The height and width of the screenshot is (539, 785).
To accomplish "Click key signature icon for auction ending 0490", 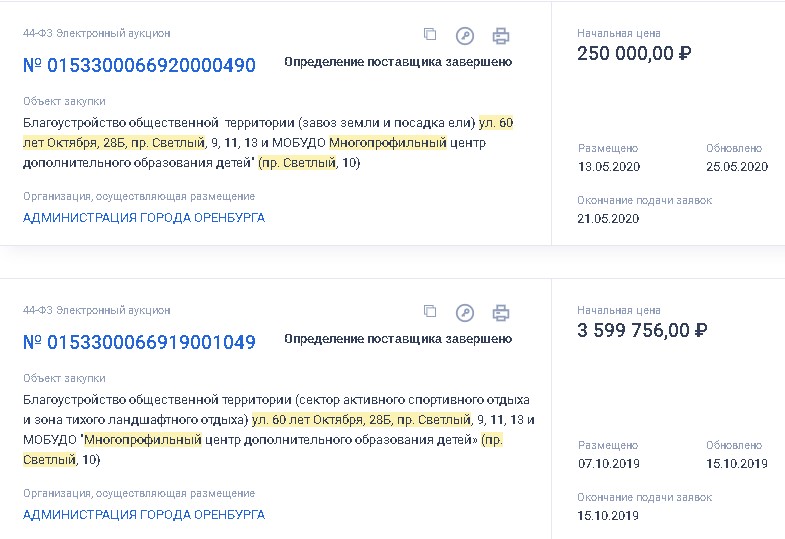I will (x=465, y=36).
